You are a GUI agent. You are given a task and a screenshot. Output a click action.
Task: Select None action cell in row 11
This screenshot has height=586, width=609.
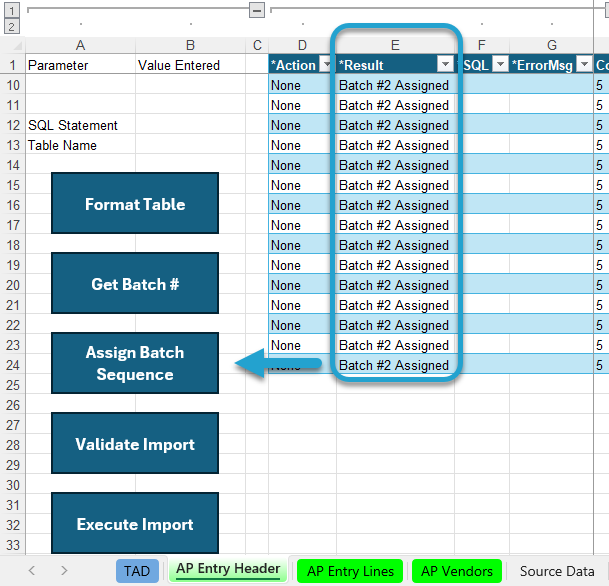(x=302, y=105)
